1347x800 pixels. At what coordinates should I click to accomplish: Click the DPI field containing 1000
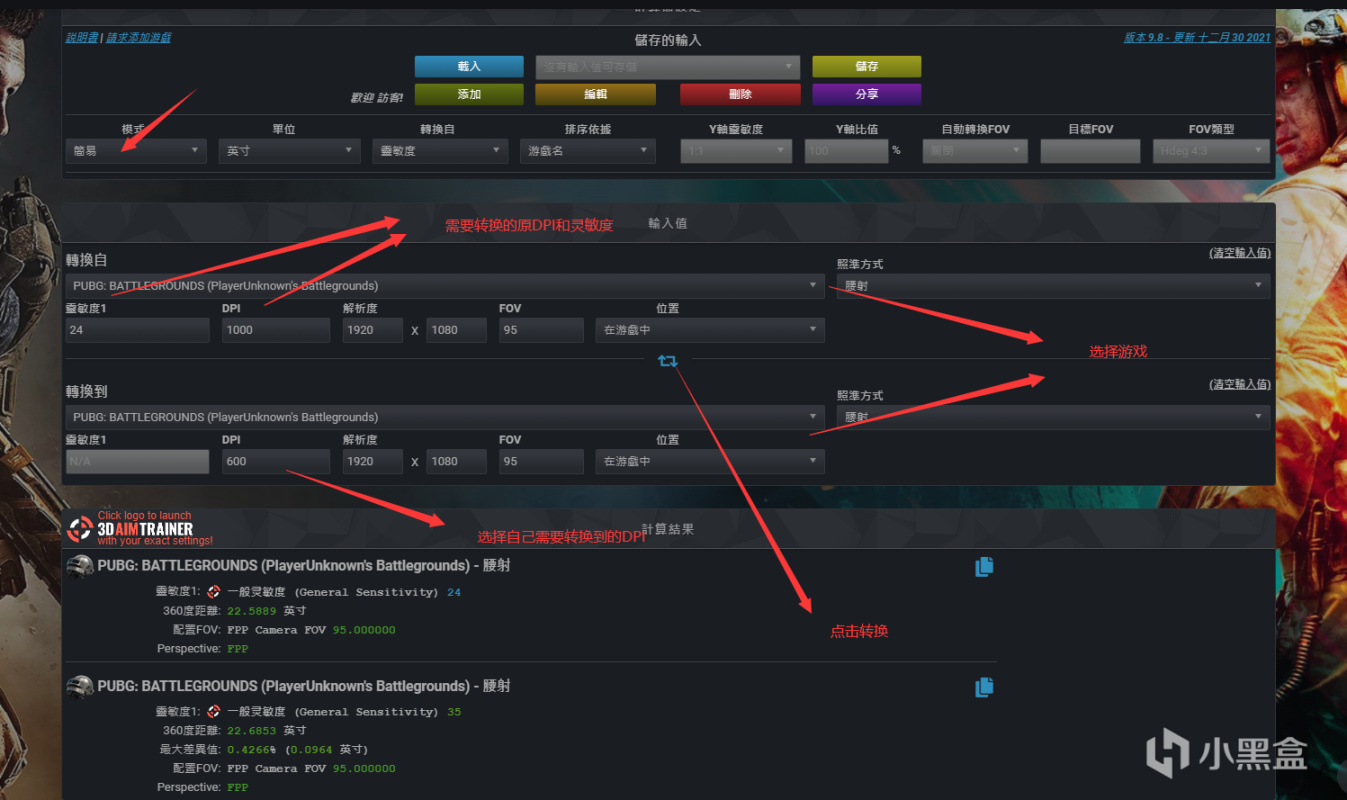coord(276,330)
